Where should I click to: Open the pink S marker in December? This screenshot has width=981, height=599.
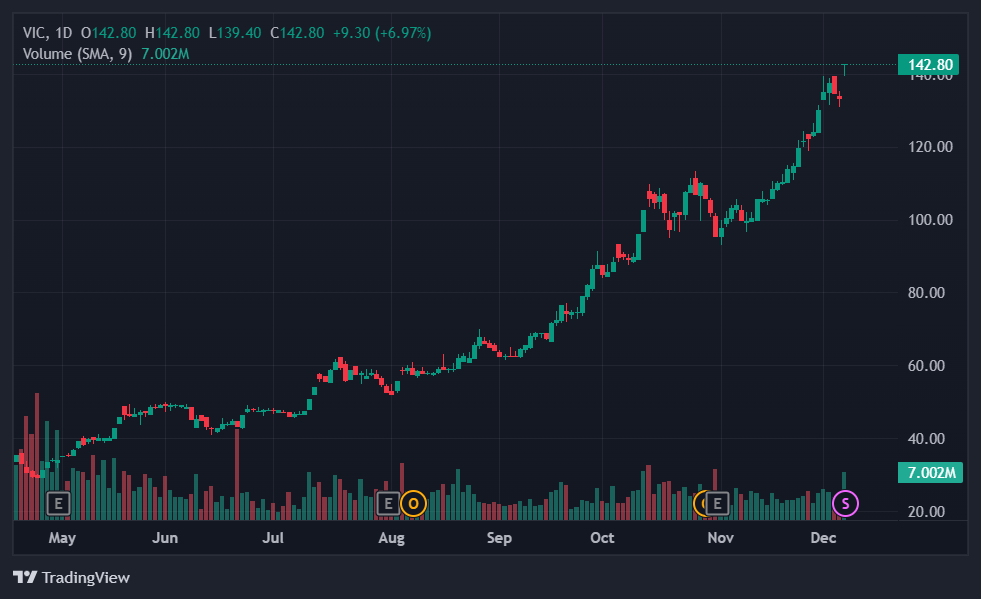(x=846, y=502)
